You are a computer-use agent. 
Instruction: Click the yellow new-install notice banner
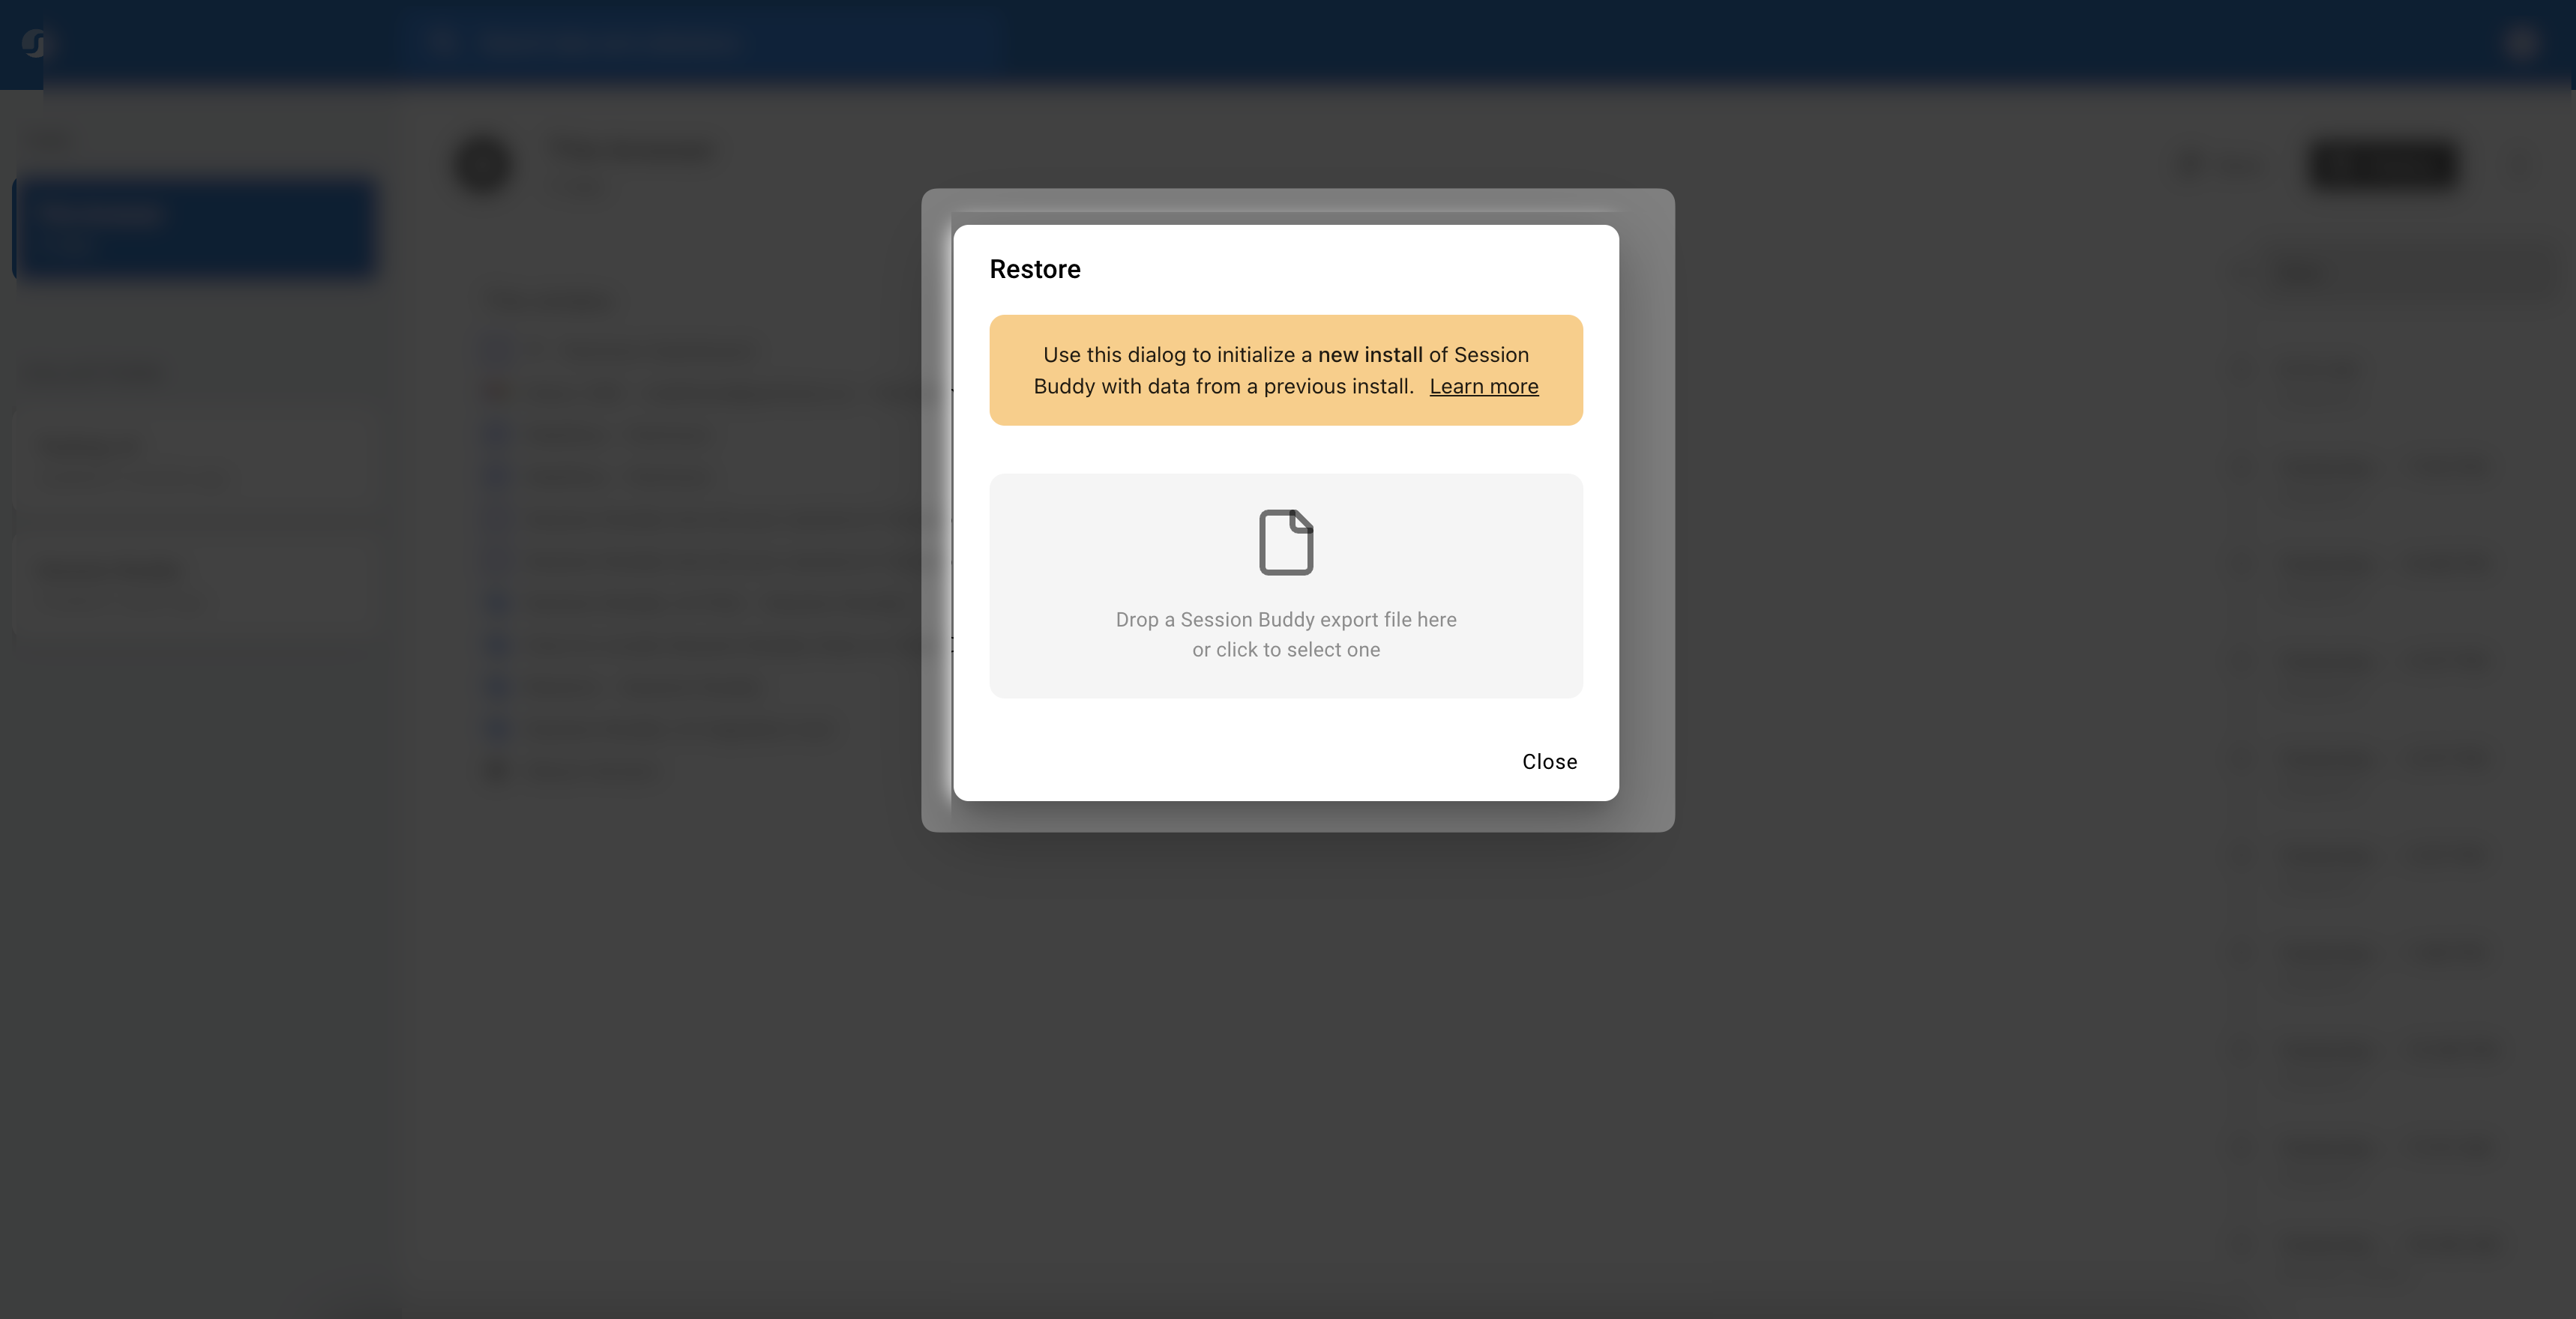(1285, 369)
